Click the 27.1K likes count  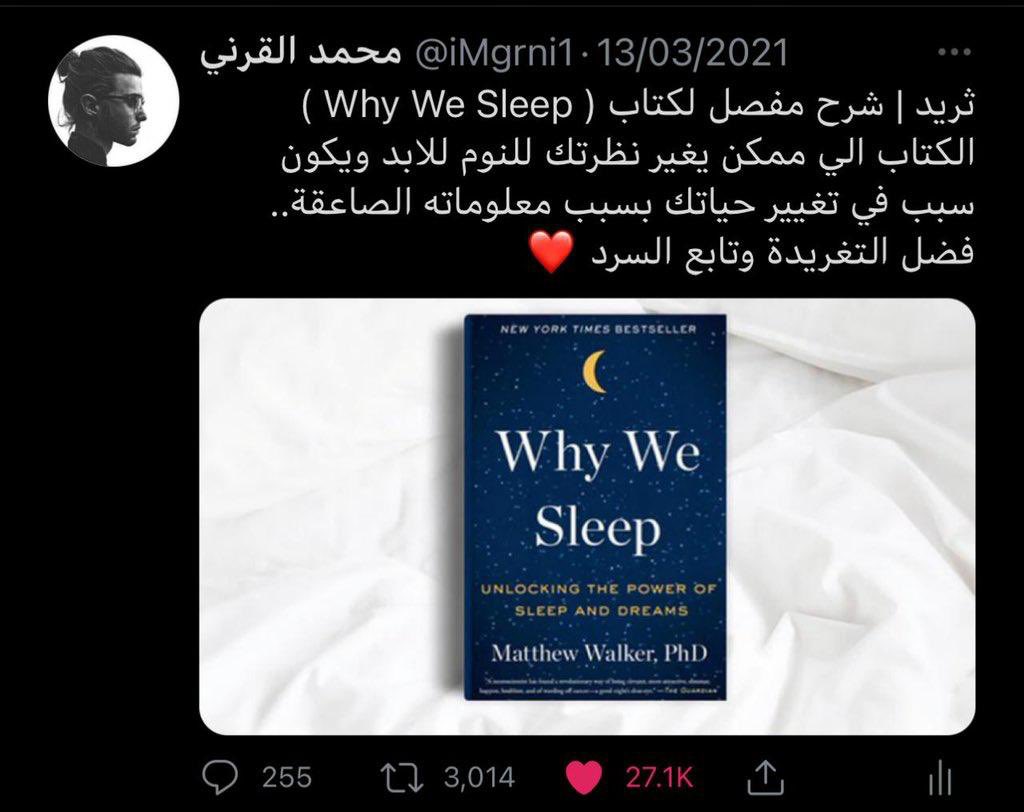[658, 777]
